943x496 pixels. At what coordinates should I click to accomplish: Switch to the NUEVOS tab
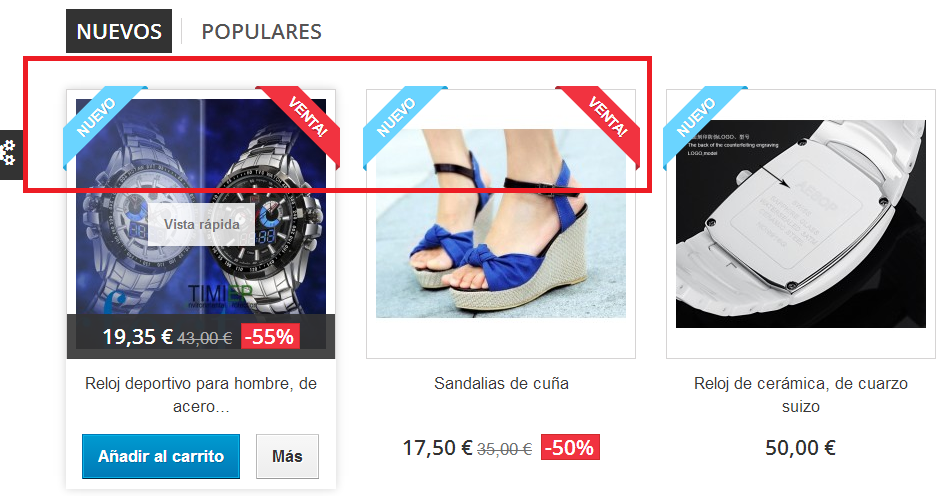point(119,31)
